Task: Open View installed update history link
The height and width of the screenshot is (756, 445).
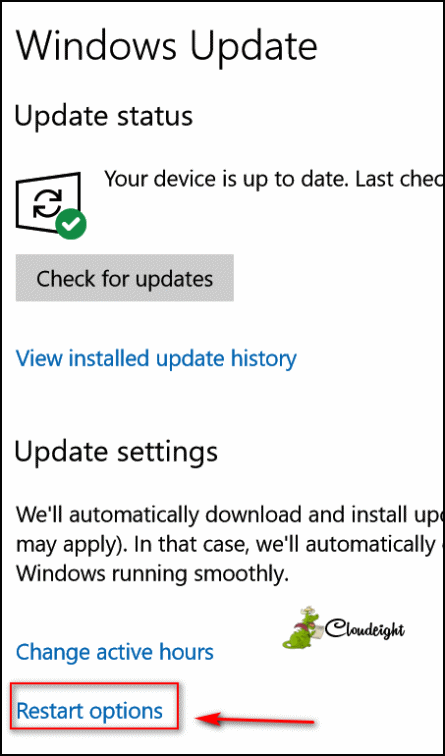Action: (156, 358)
